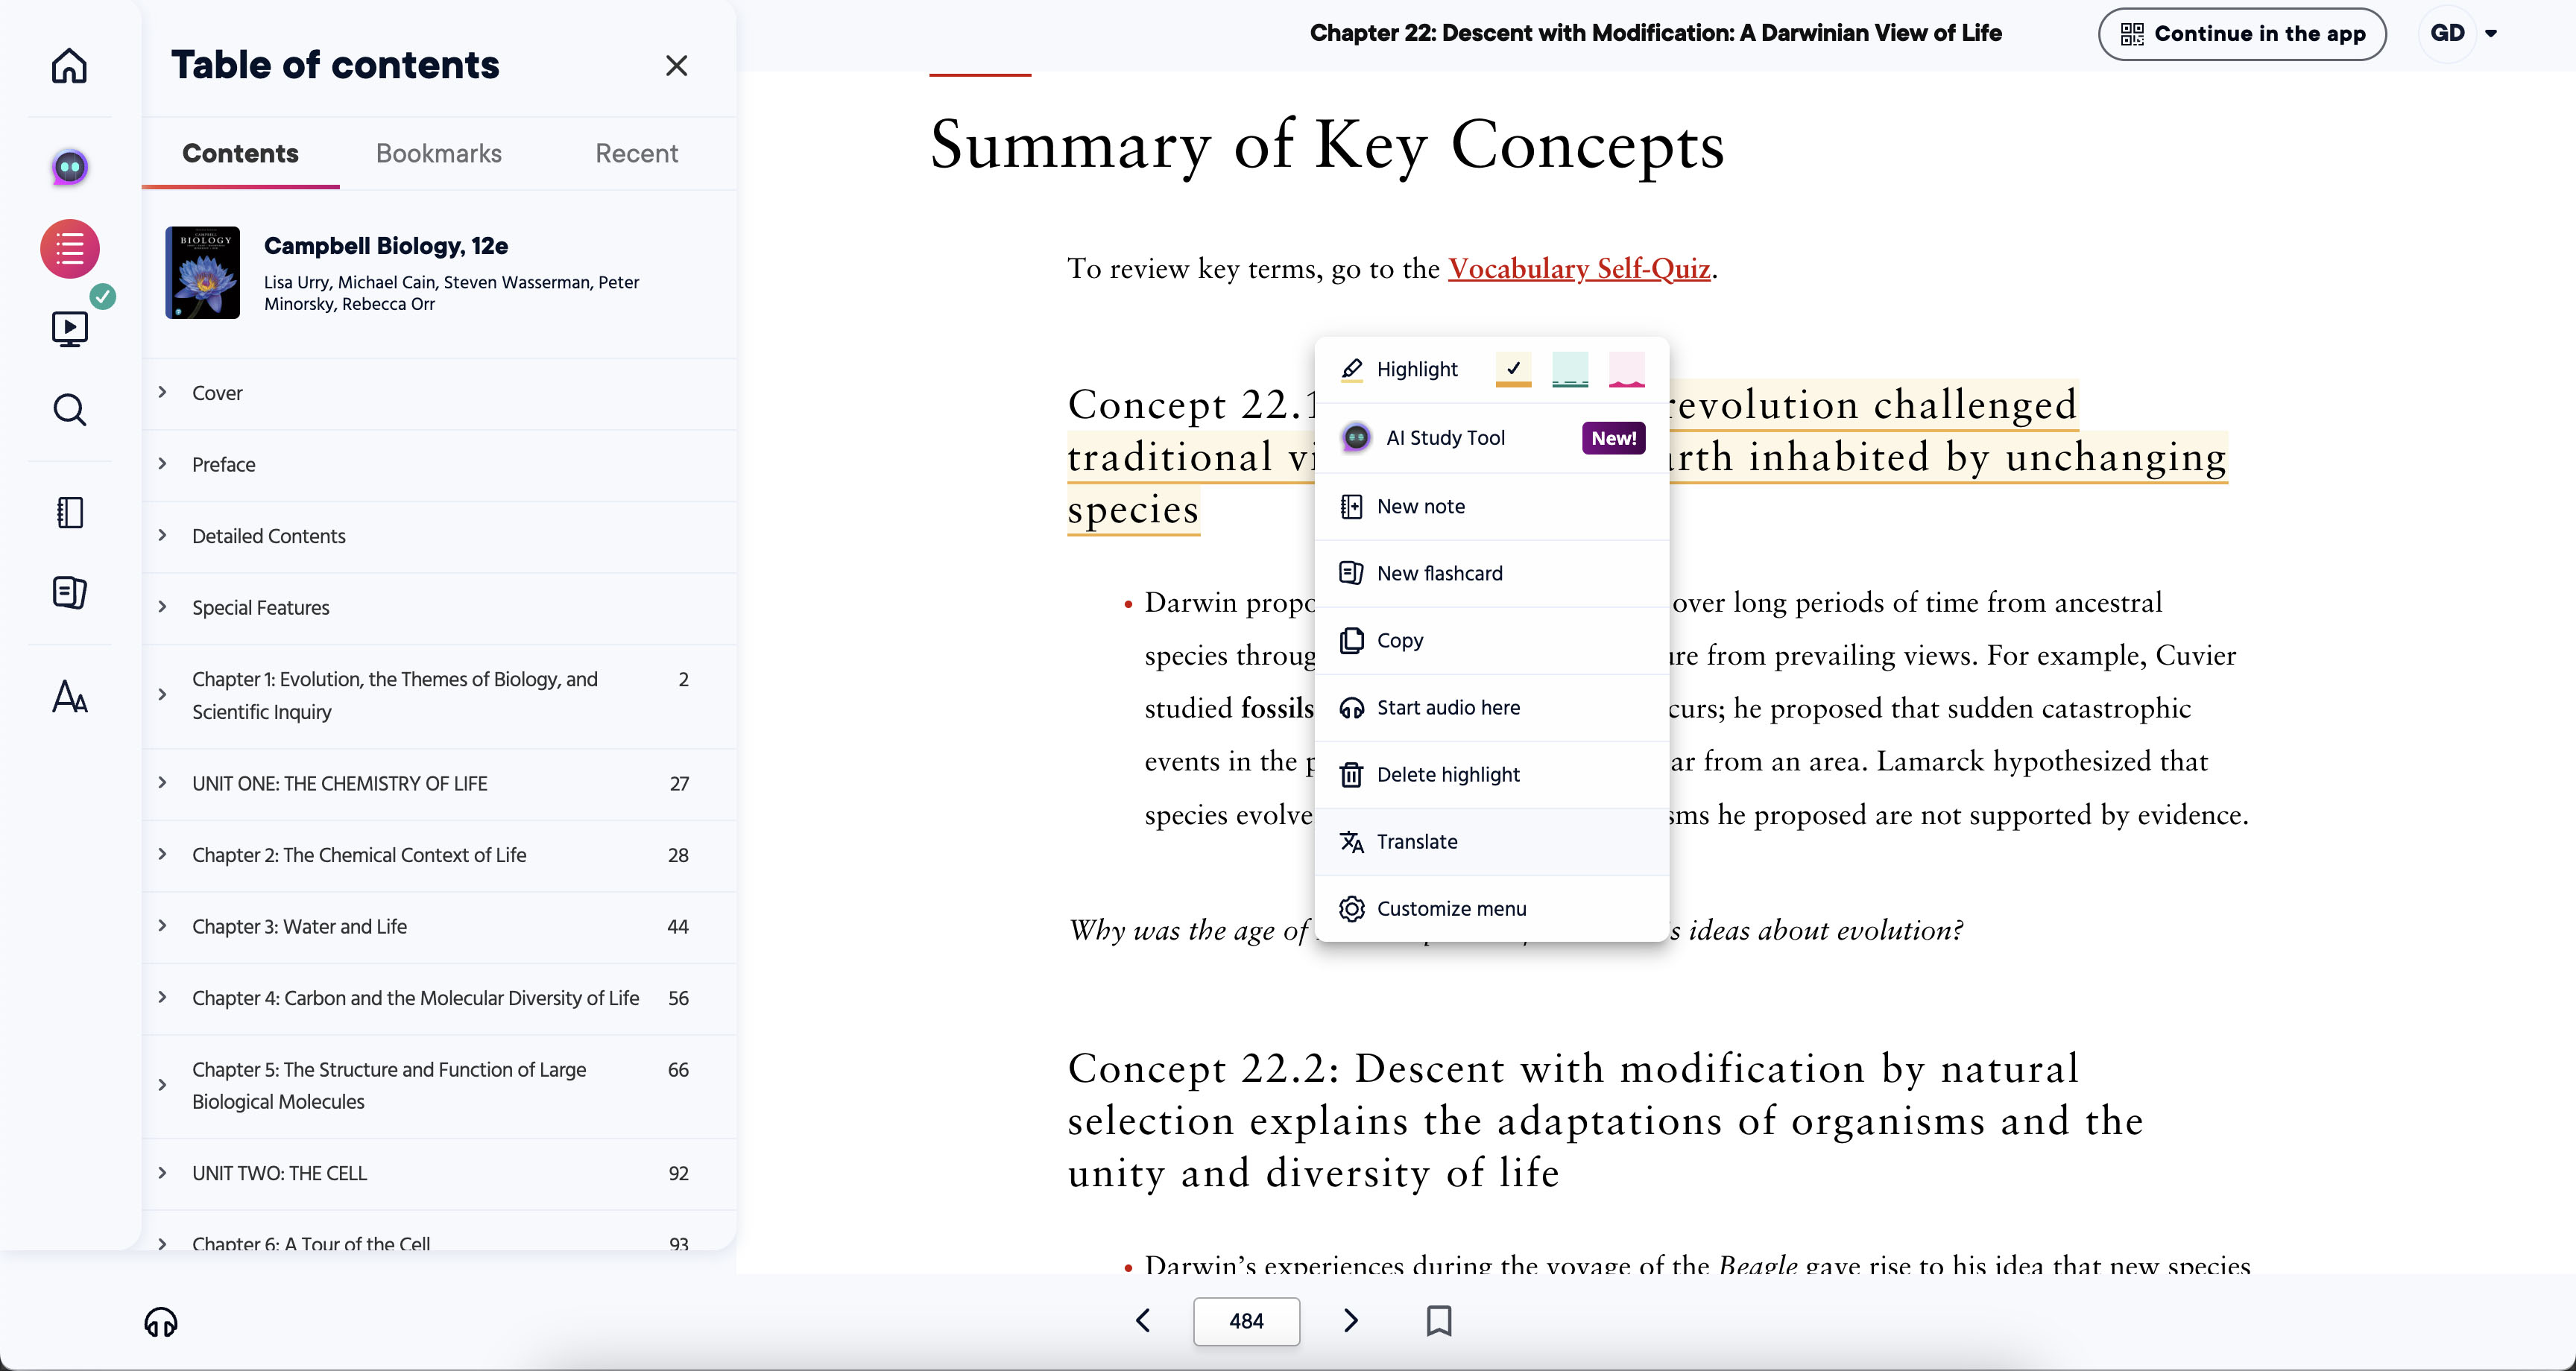Image resolution: width=2576 pixels, height=1371 pixels.
Task: Open the Vocabulary Self-Quiz link
Action: point(1578,268)
